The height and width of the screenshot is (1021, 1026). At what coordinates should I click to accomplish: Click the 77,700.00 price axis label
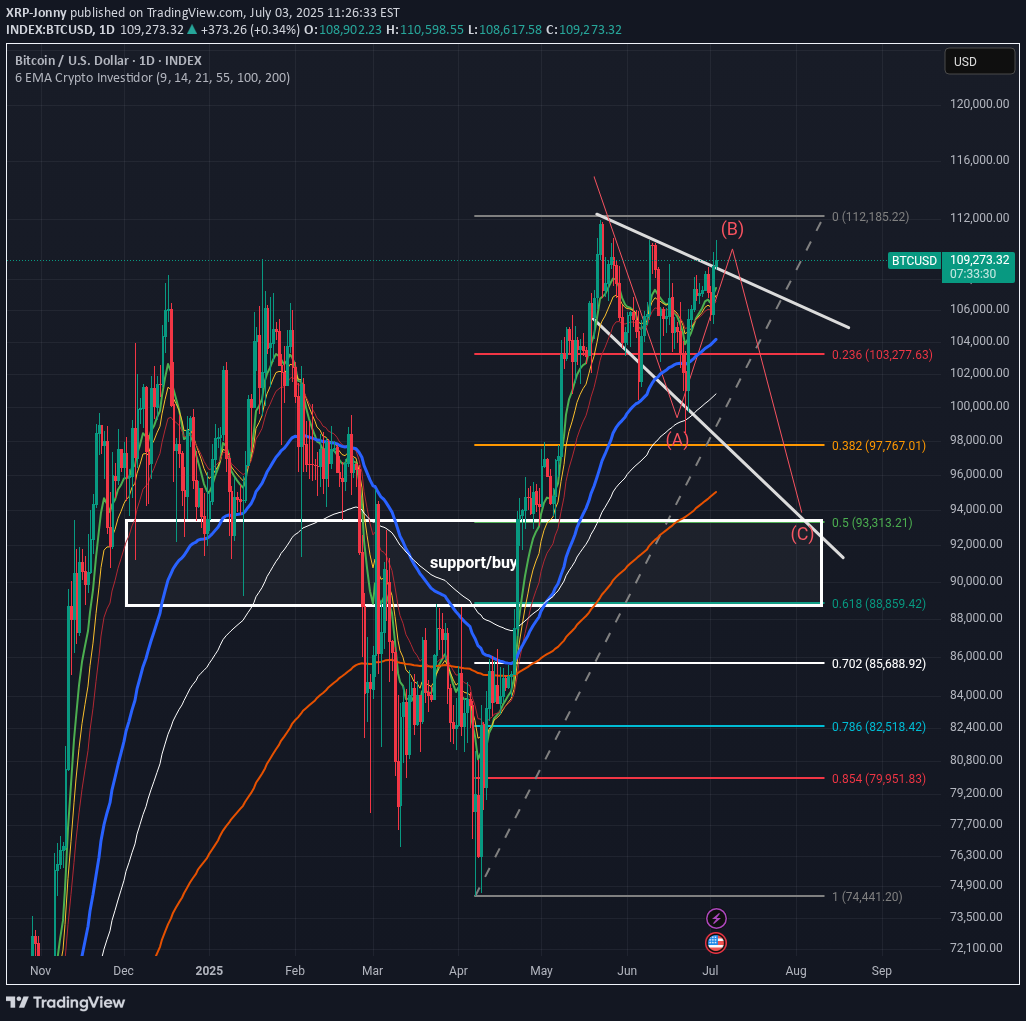pos(976,823)
